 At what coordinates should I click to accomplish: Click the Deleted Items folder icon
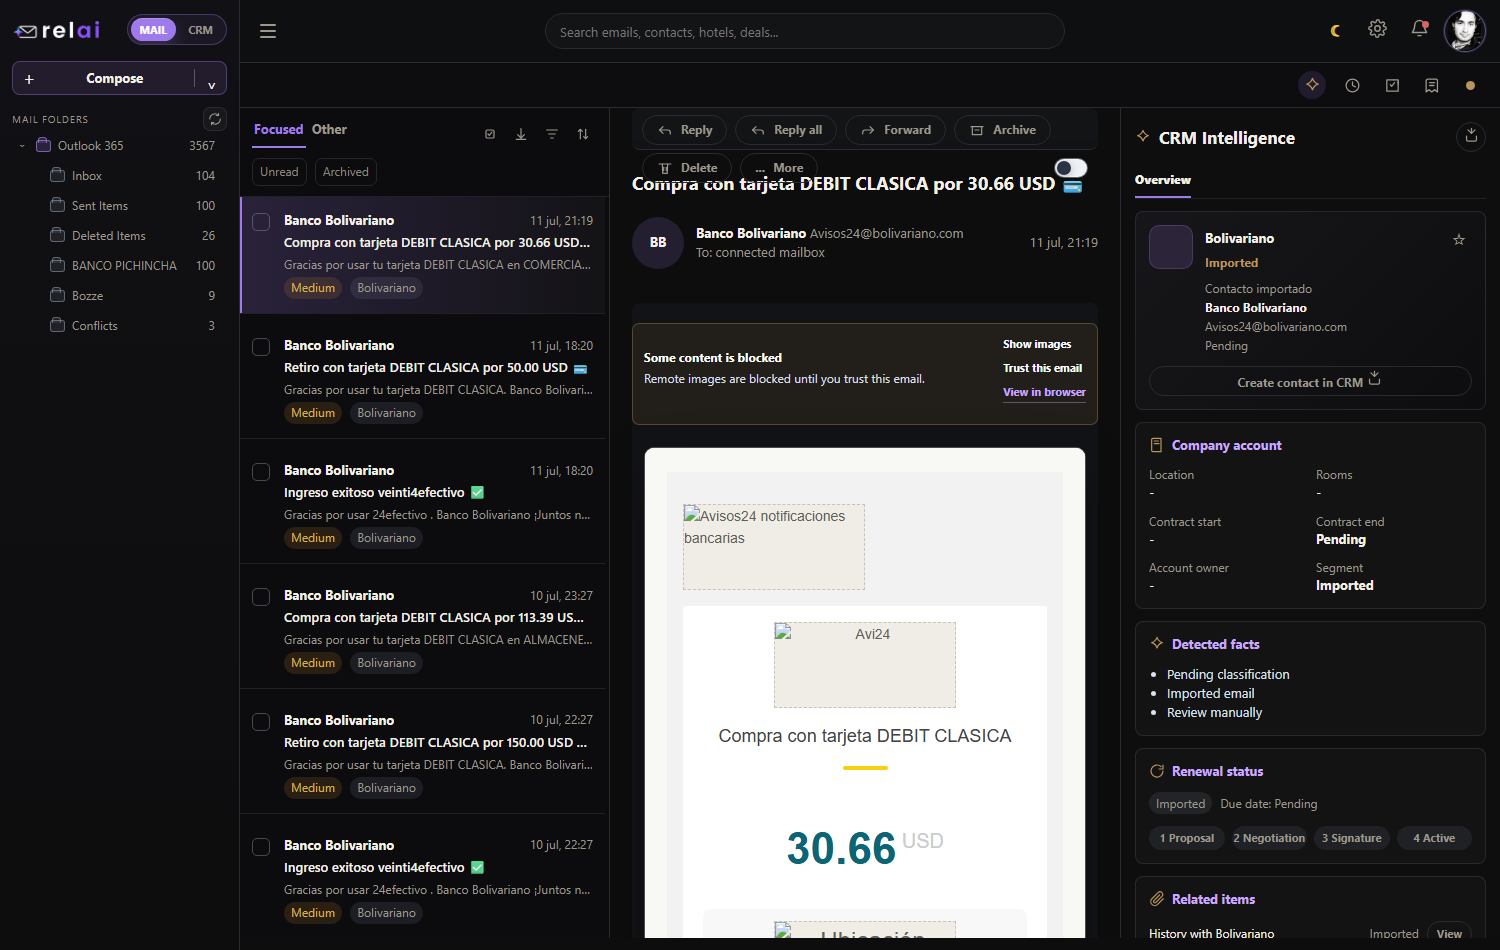pyautogui.click(x=58, y=235)
